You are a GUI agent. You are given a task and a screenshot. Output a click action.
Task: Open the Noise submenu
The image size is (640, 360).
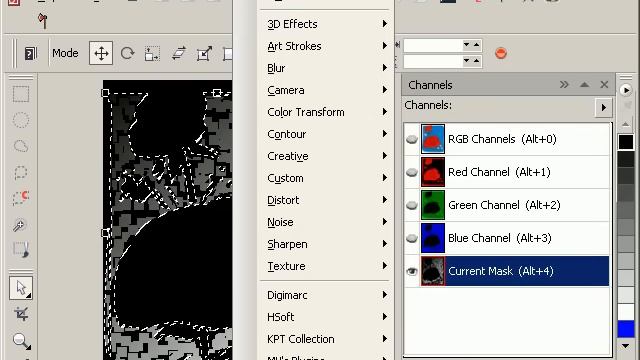coord(326,222)
